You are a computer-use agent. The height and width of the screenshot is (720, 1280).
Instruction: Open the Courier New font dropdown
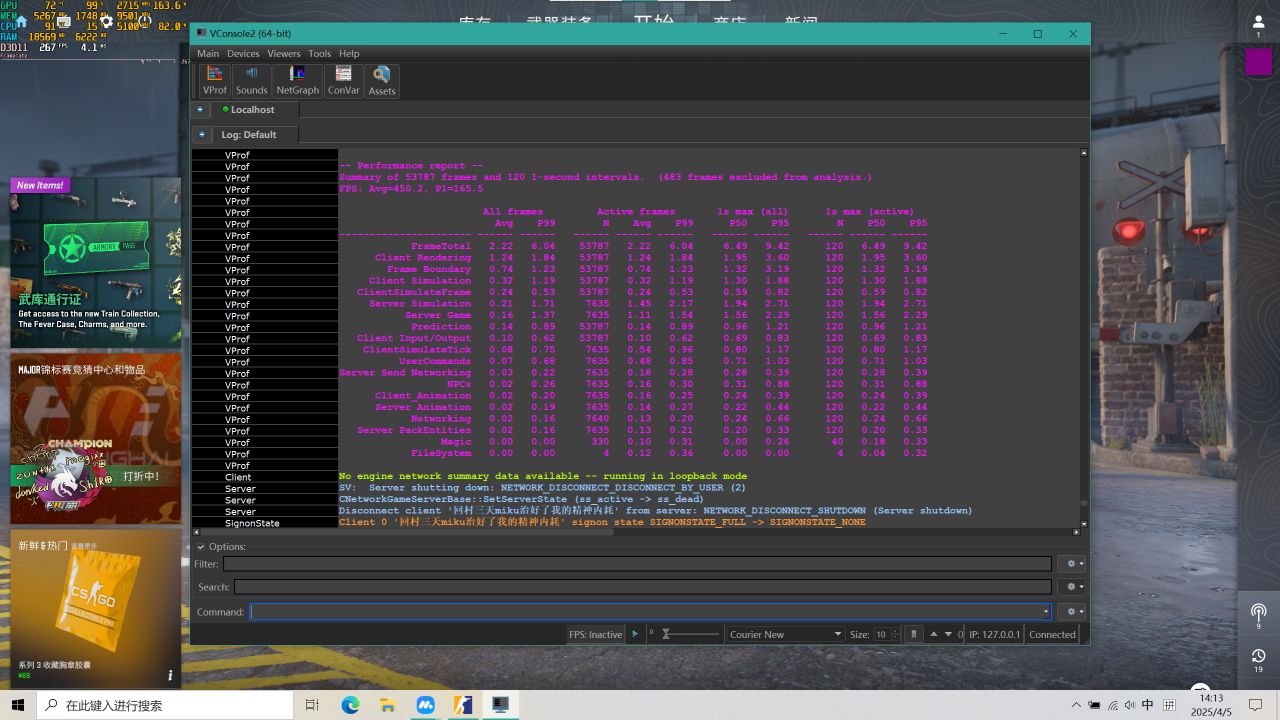coord(785,634)
